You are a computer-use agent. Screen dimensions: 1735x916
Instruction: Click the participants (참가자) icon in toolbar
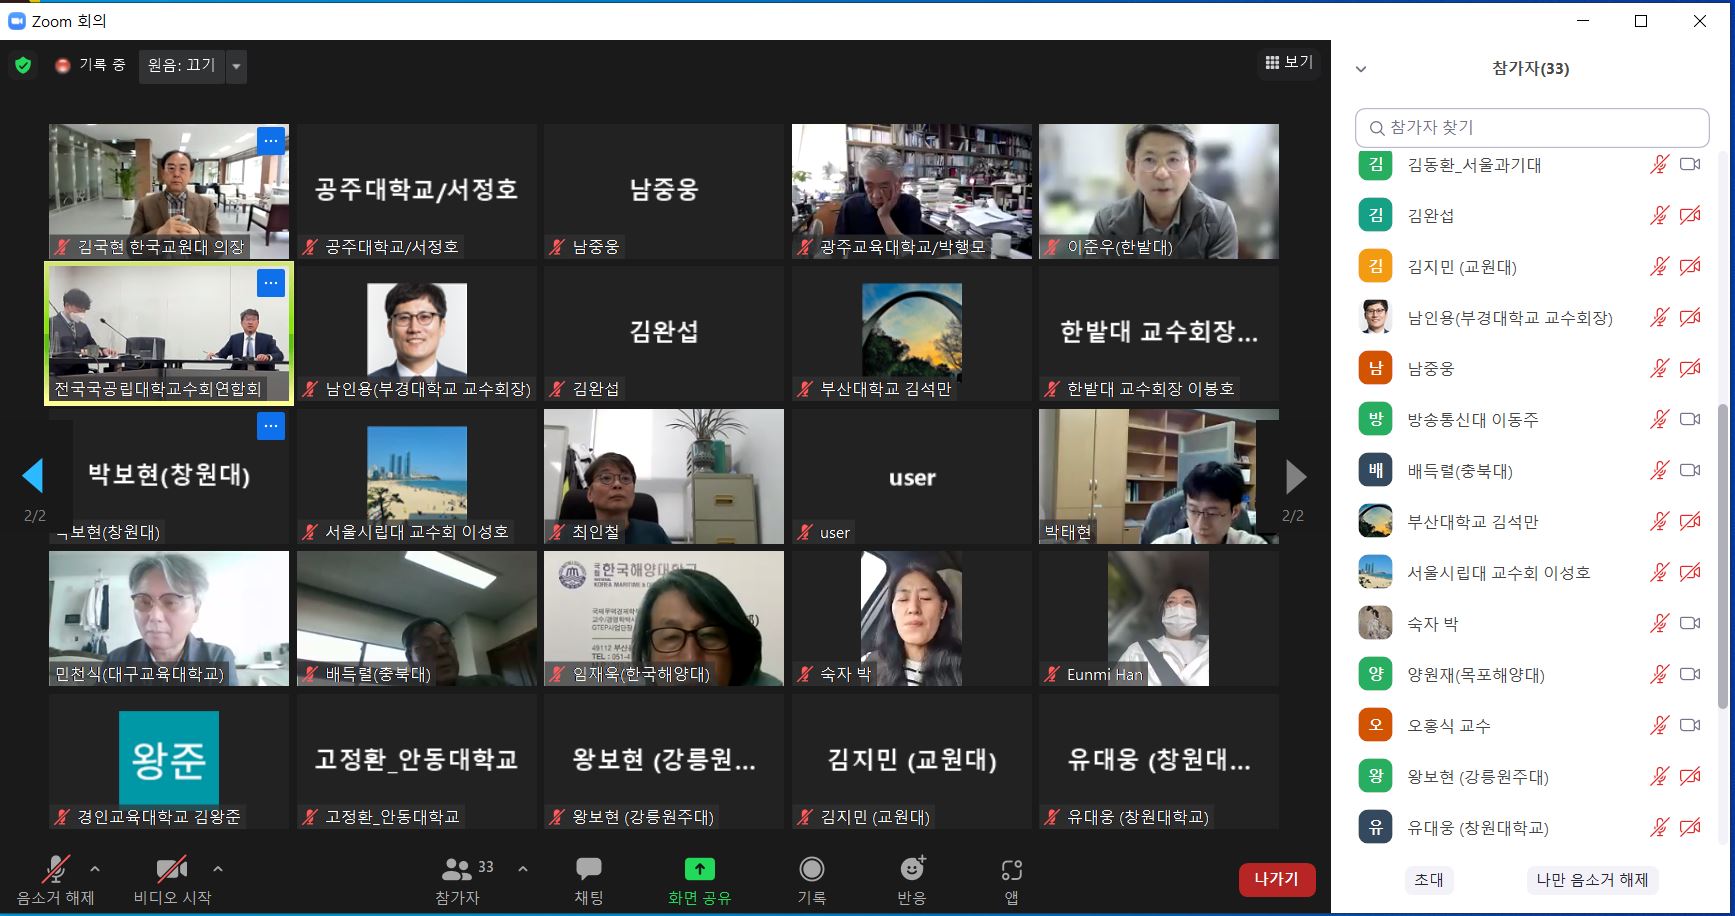[x=457, y=869]
